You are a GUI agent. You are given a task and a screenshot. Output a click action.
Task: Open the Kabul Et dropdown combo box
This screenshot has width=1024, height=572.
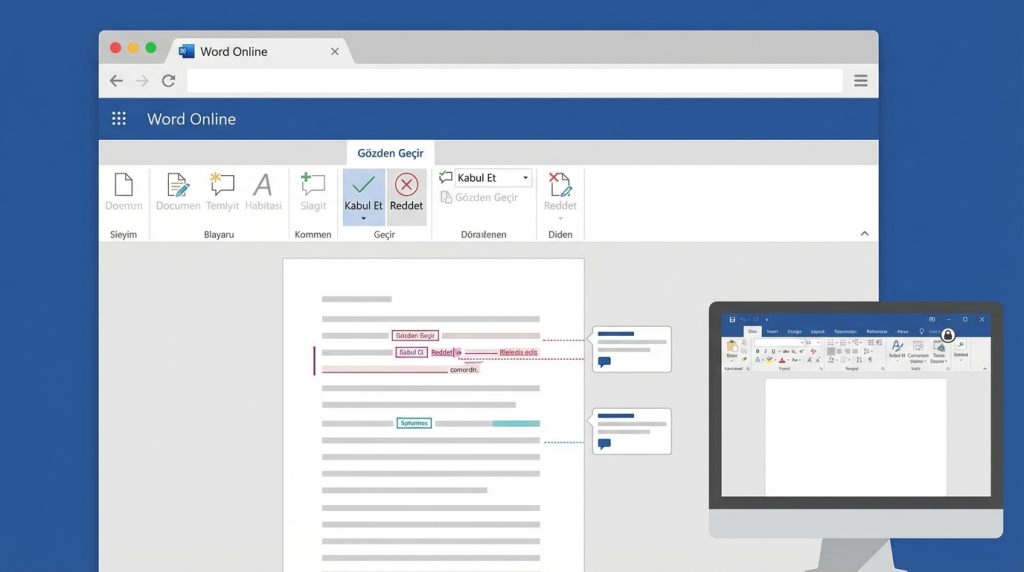(493, 178)
